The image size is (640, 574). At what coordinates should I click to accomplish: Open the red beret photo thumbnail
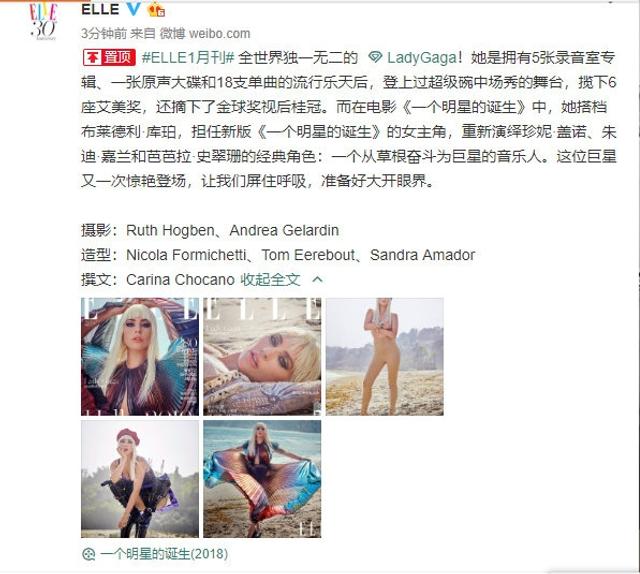[140, 479]
